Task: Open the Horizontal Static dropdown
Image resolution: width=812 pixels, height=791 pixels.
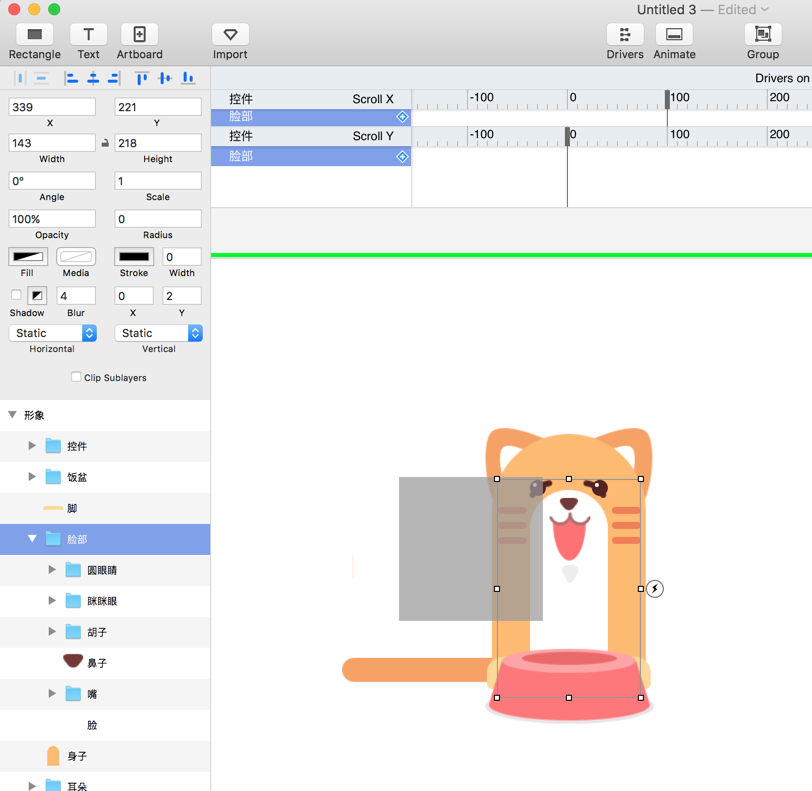Action: 53,333
